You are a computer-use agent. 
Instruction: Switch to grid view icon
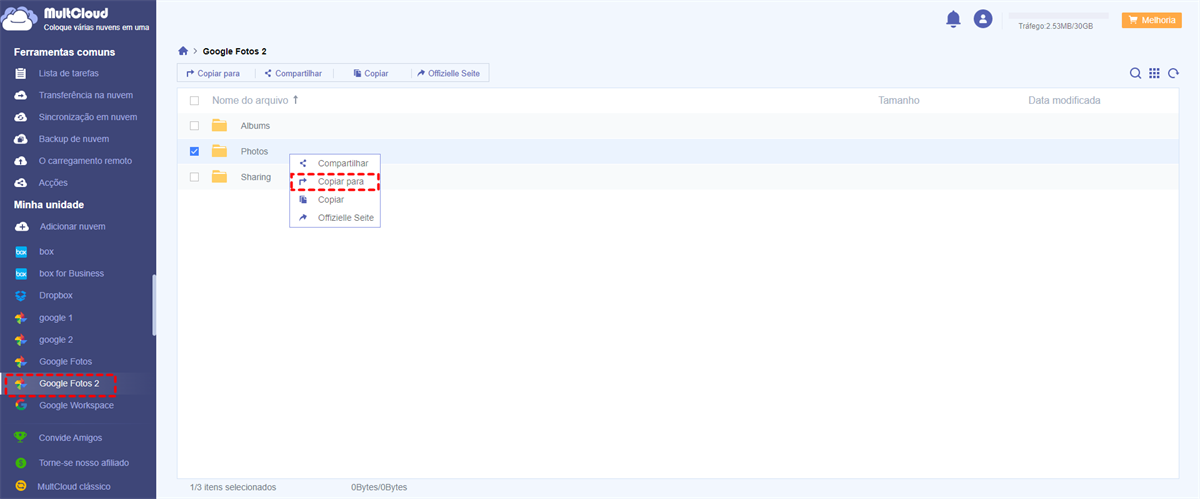(1154, 73)
